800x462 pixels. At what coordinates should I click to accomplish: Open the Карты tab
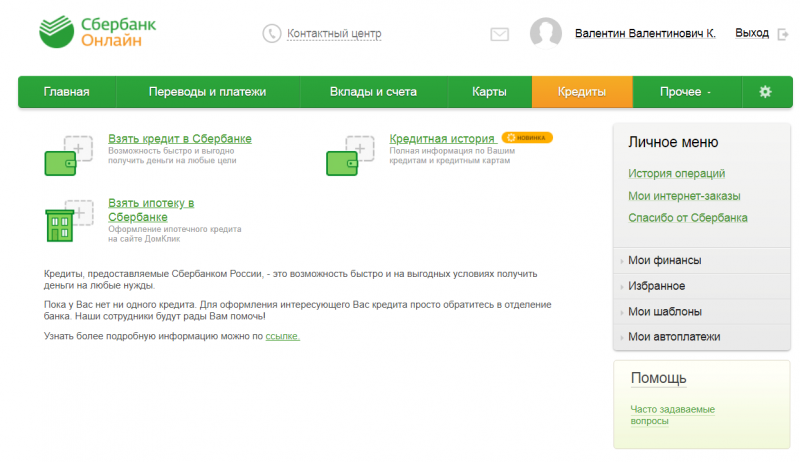[x=489, y=92]
